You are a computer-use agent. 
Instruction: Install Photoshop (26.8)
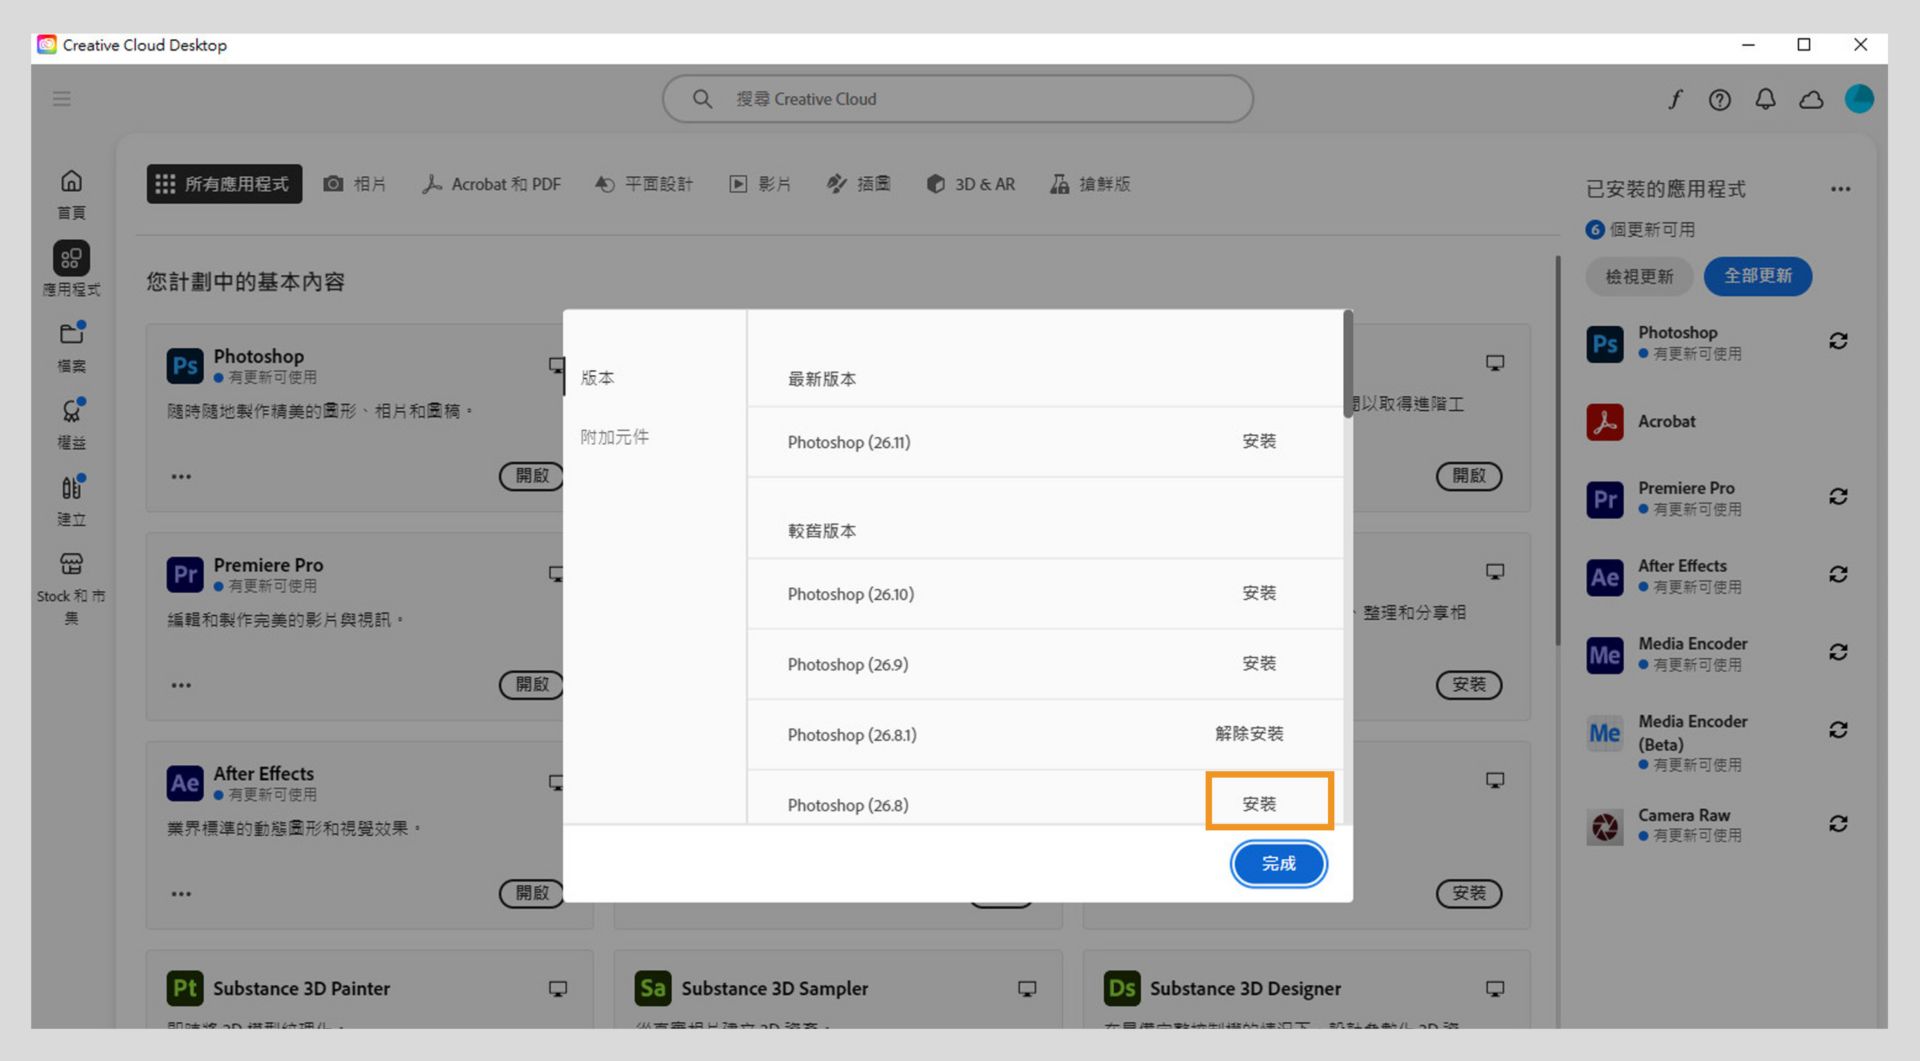click(1259, 804)
